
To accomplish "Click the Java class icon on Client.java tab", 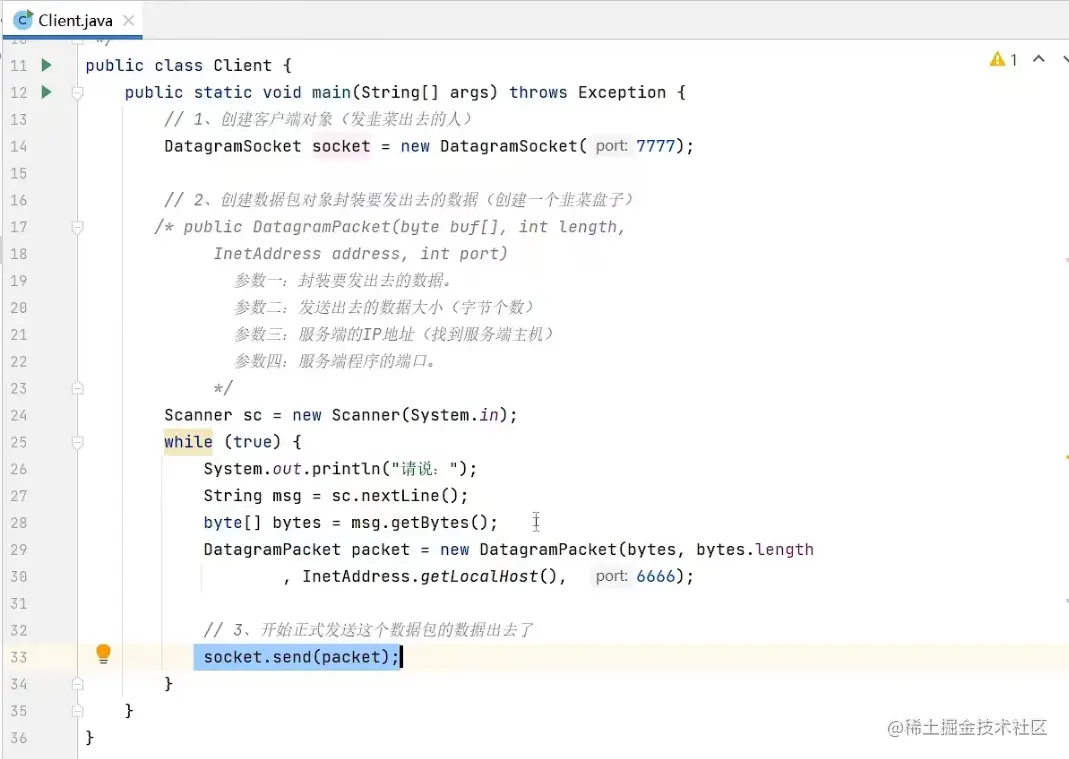I will 22,20.
